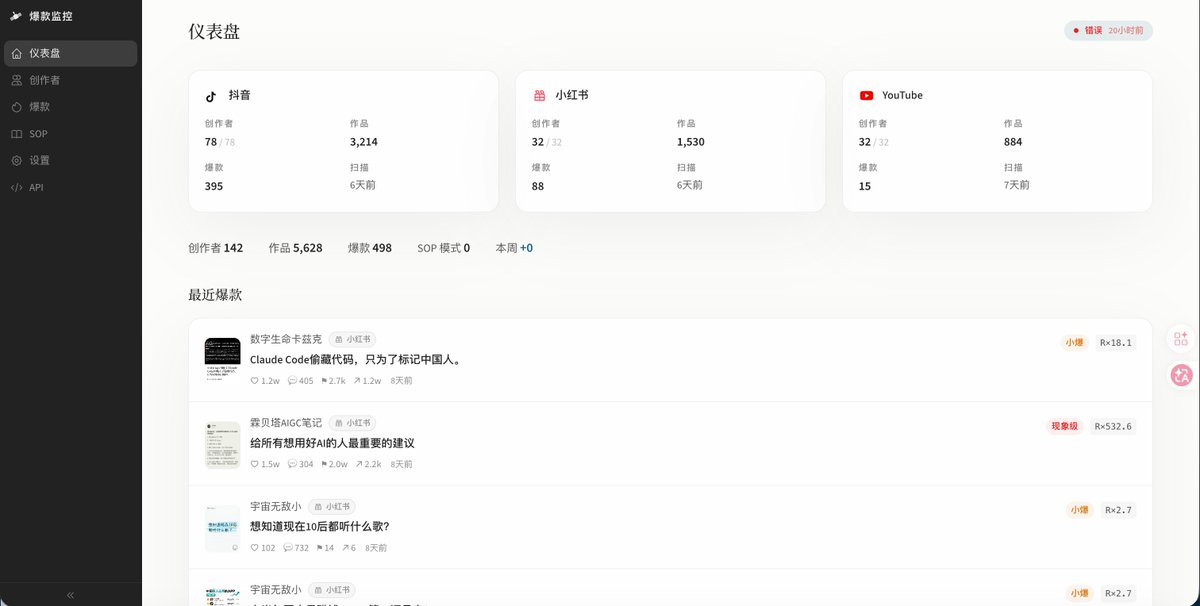Click share icon showing 2.2k
Viewport: 1200px width, 606px height.
(x=360, y=465)
